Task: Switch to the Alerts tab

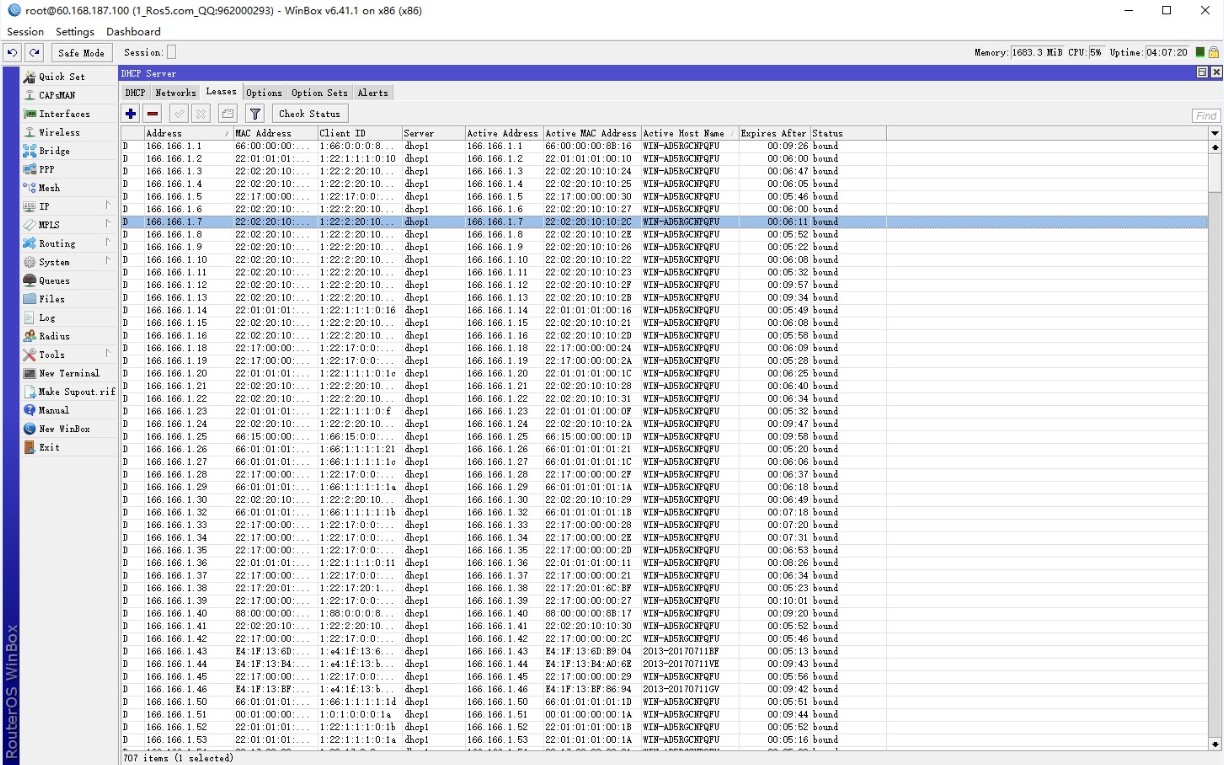Action: tap(373, 92)
